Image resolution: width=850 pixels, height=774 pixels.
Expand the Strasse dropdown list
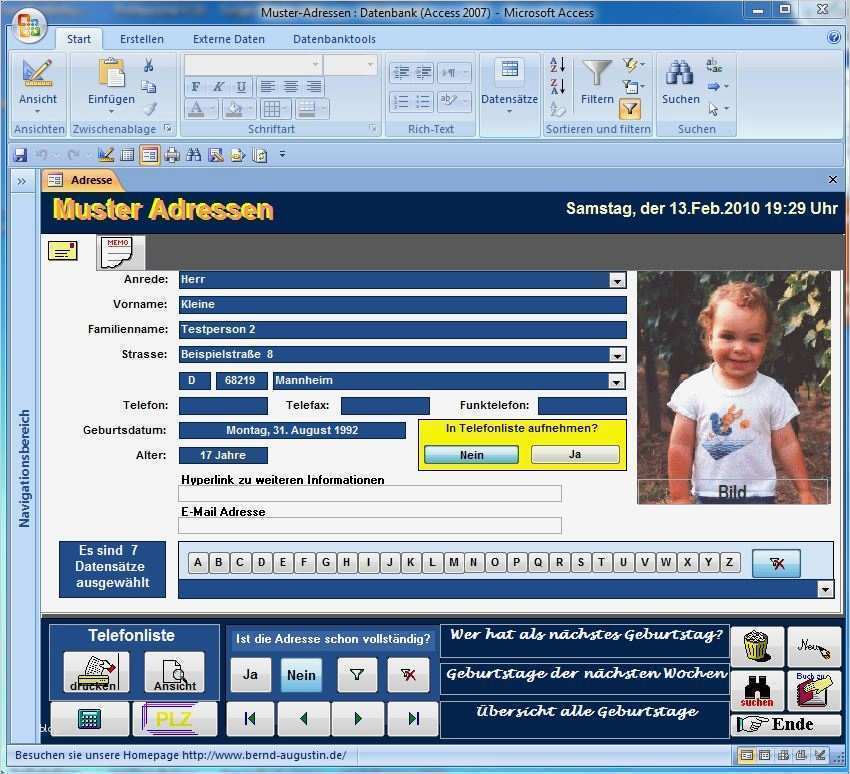(618, 354)
